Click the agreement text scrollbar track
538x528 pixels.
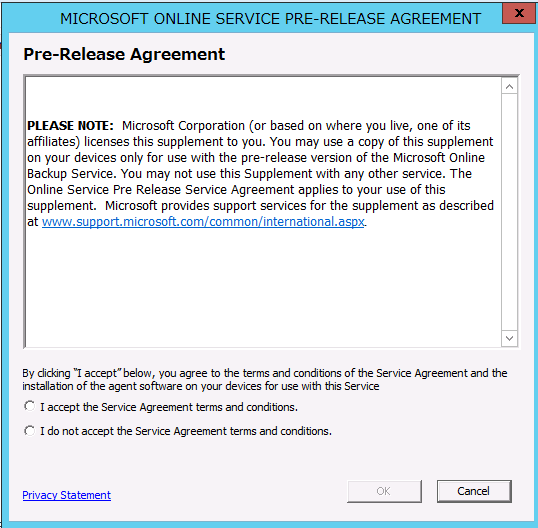pos(509,212)
